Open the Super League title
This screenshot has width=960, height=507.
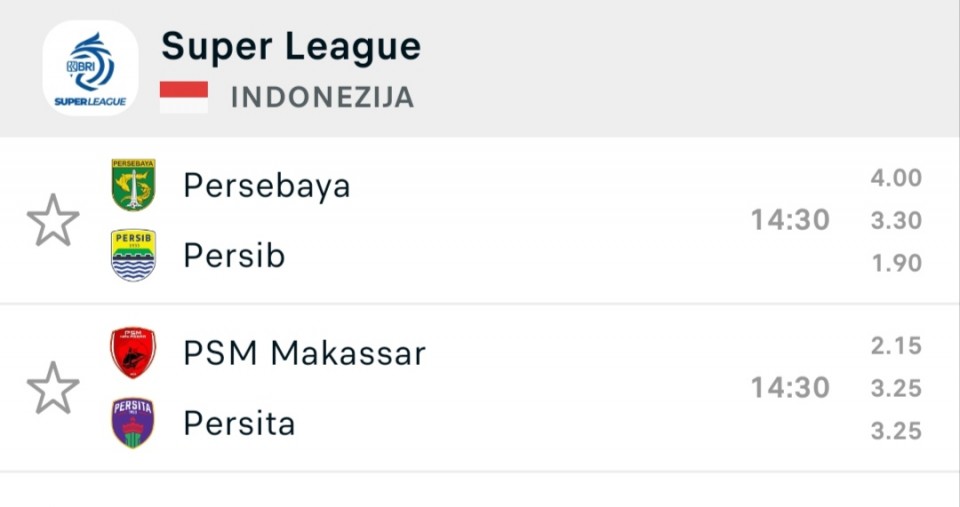point(291,46)
